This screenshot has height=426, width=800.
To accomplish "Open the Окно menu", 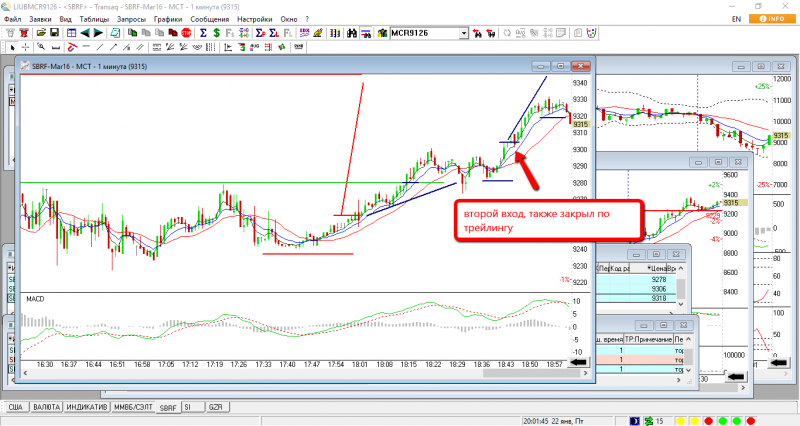I will pyautogui.click(x=289, y=19).
